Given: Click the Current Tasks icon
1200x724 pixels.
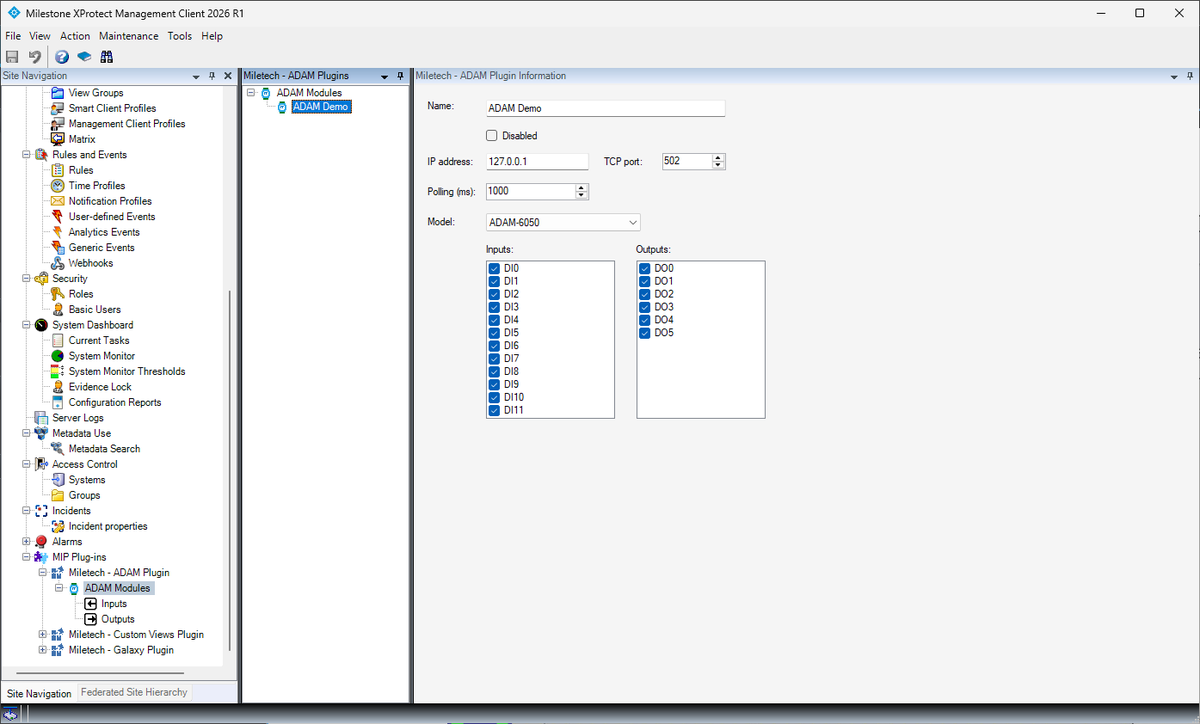Looking at the screenshot, I should point(58,341).
